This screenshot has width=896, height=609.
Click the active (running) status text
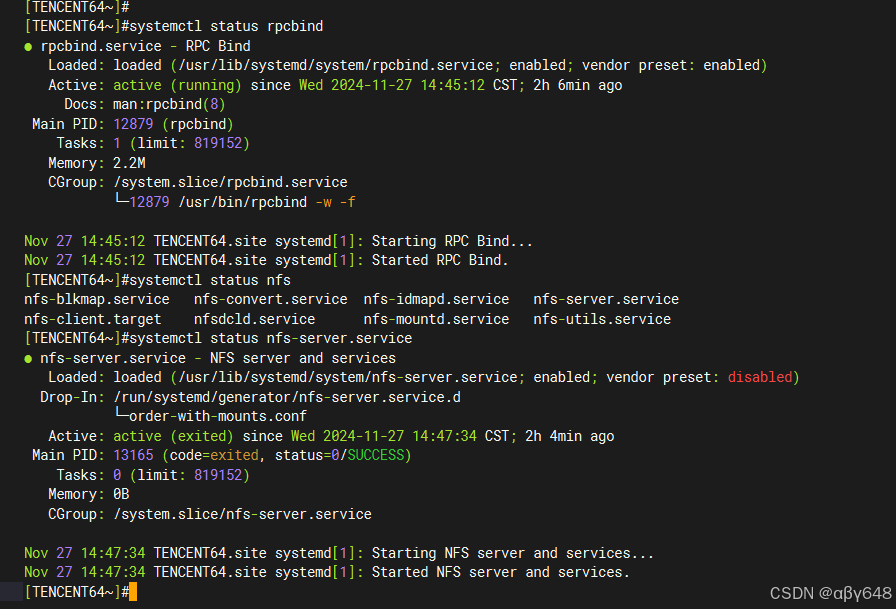pos(177,85)
